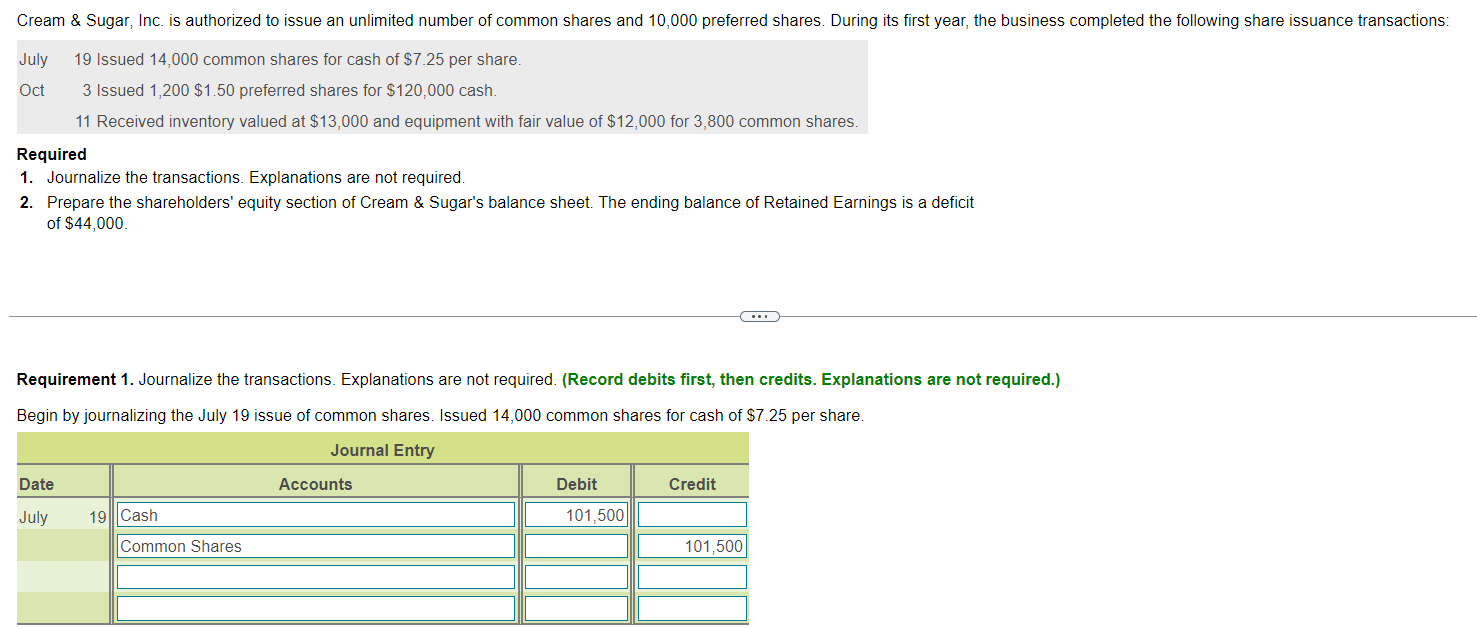
Task: Click the Journal Entry table header
Action: pos(382,449)
